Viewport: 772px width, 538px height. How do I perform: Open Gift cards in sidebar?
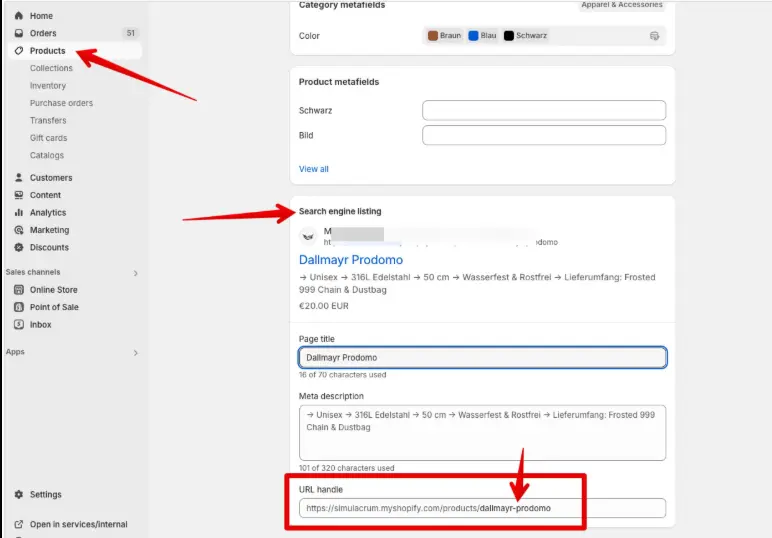(x=48, y=138)
